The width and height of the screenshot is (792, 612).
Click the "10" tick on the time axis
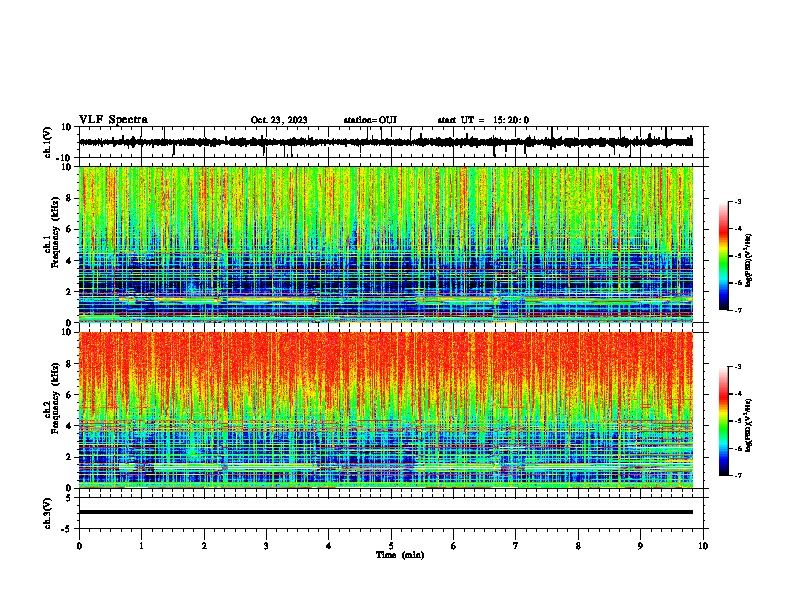703,545
